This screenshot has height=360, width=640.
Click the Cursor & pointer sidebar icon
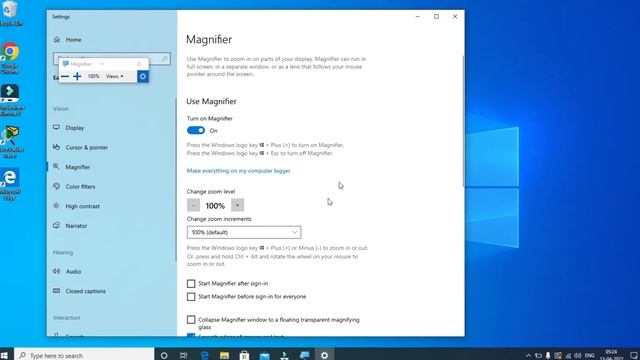click(x=56, y=147)
